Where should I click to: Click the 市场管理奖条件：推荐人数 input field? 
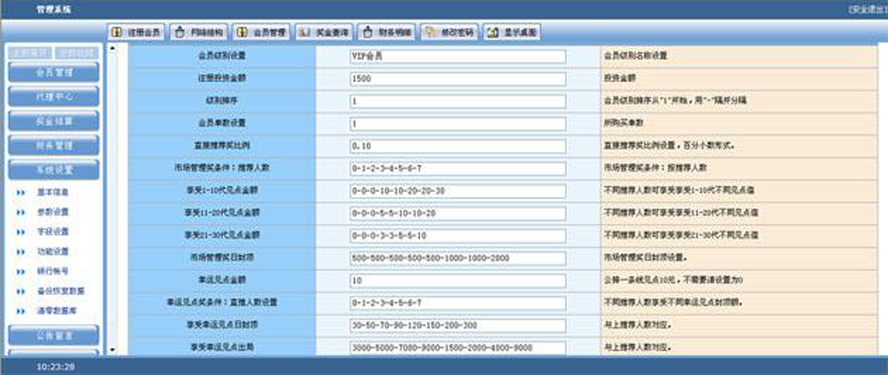point(458,169)
